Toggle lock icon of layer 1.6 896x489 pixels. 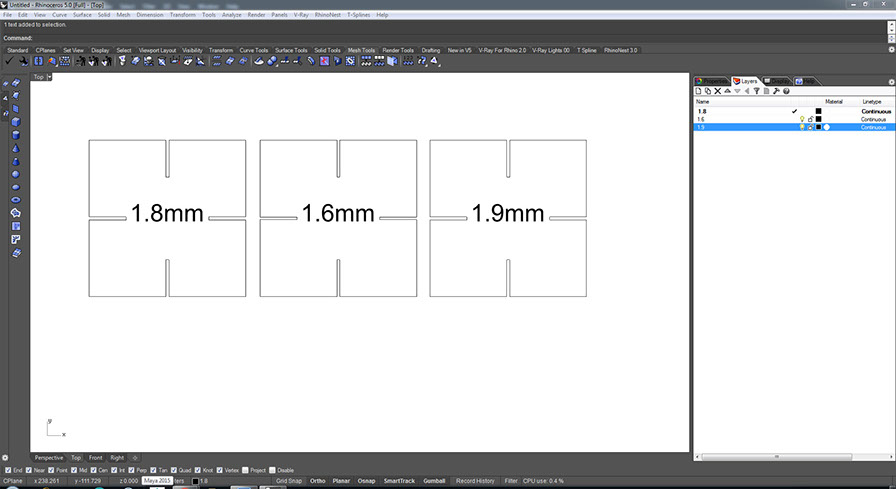(810, 119)
